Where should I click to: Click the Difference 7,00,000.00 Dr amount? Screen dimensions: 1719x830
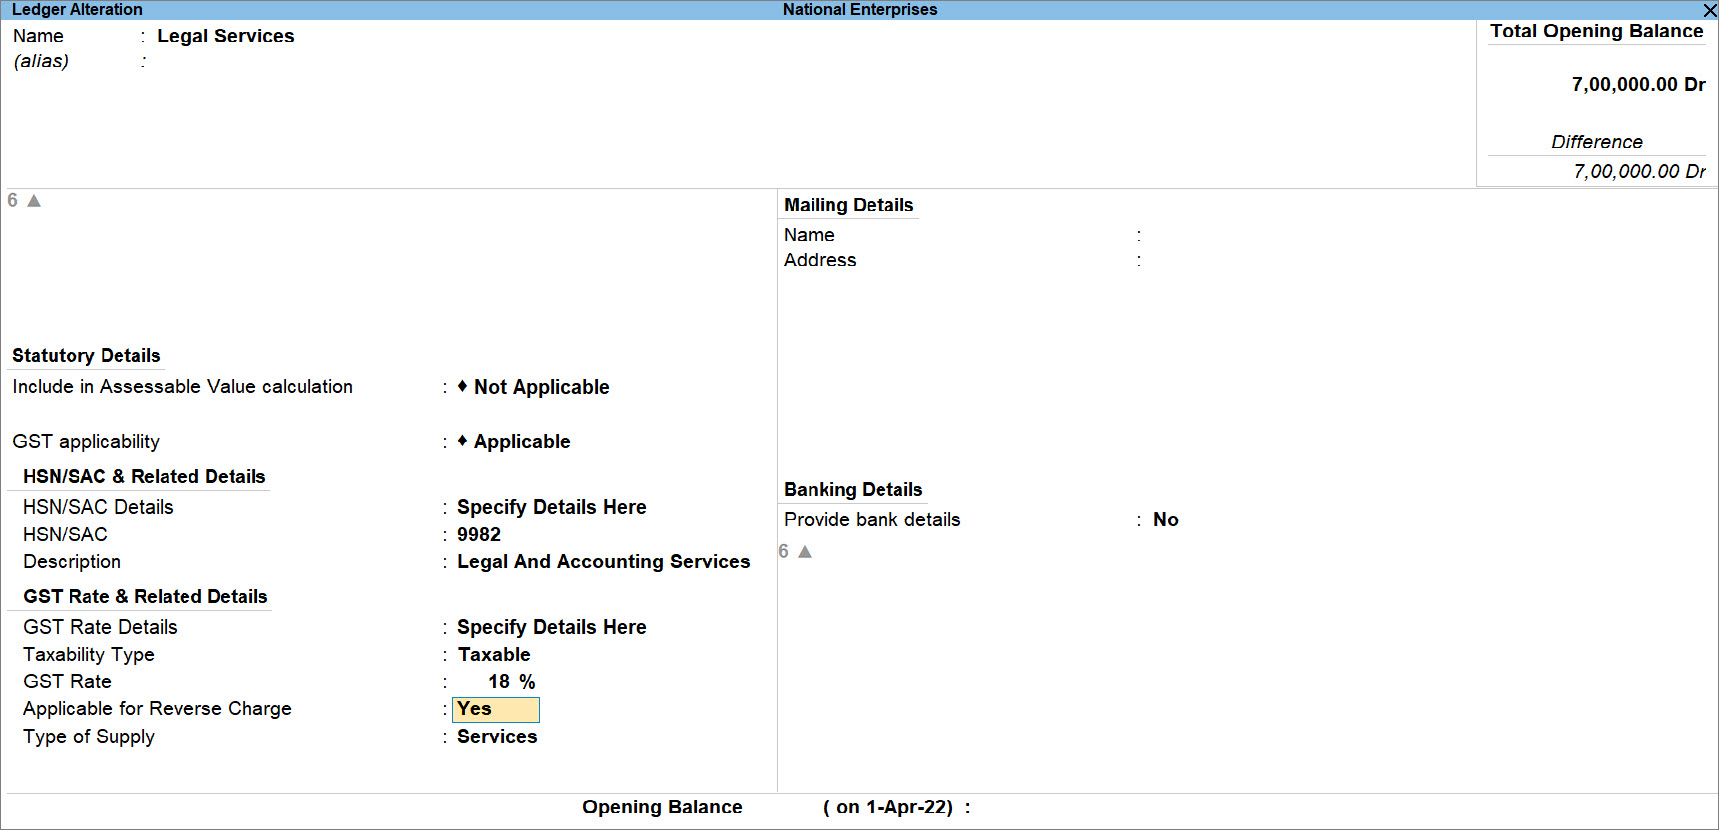click(1640, 172)
